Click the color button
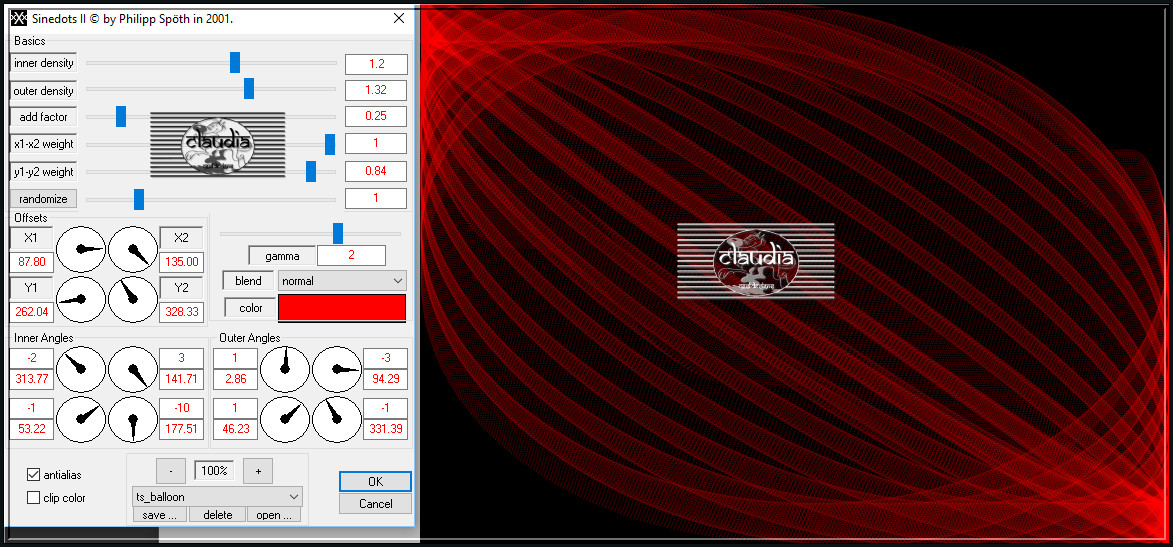This screenshot has height=547, width=1173. tap(250, 308)
